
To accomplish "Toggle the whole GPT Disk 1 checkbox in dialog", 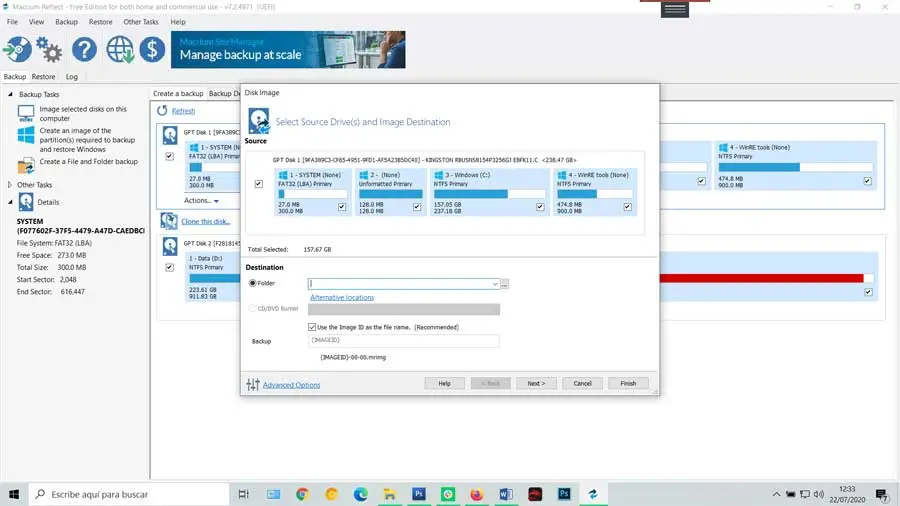I will point(259,184).
